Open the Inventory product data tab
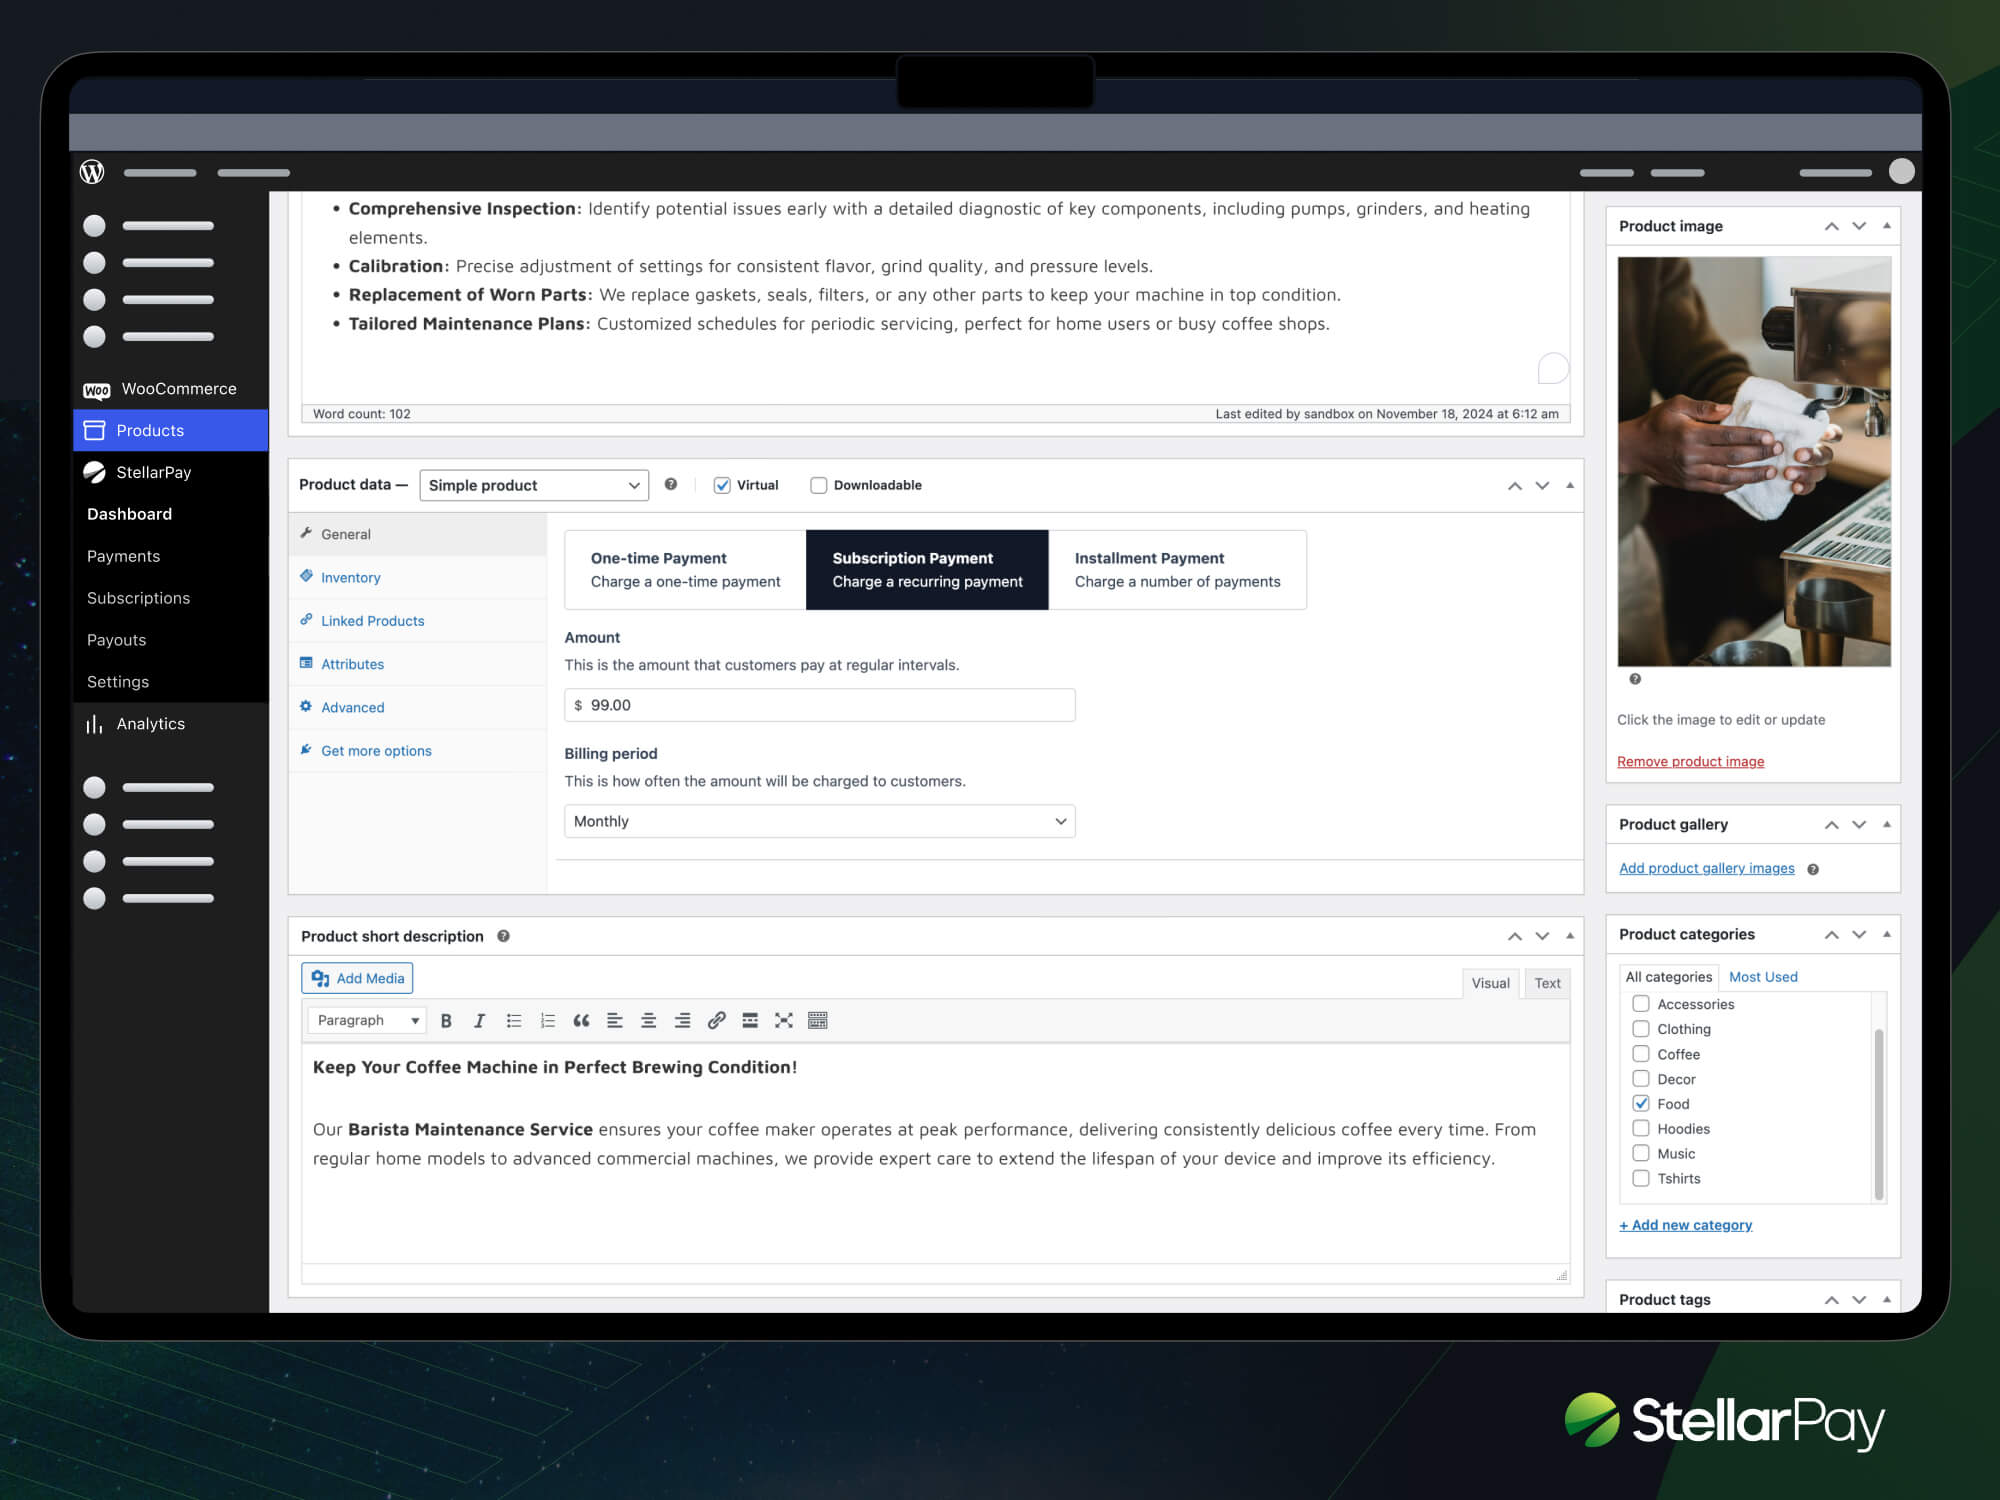 click(418, 578)
